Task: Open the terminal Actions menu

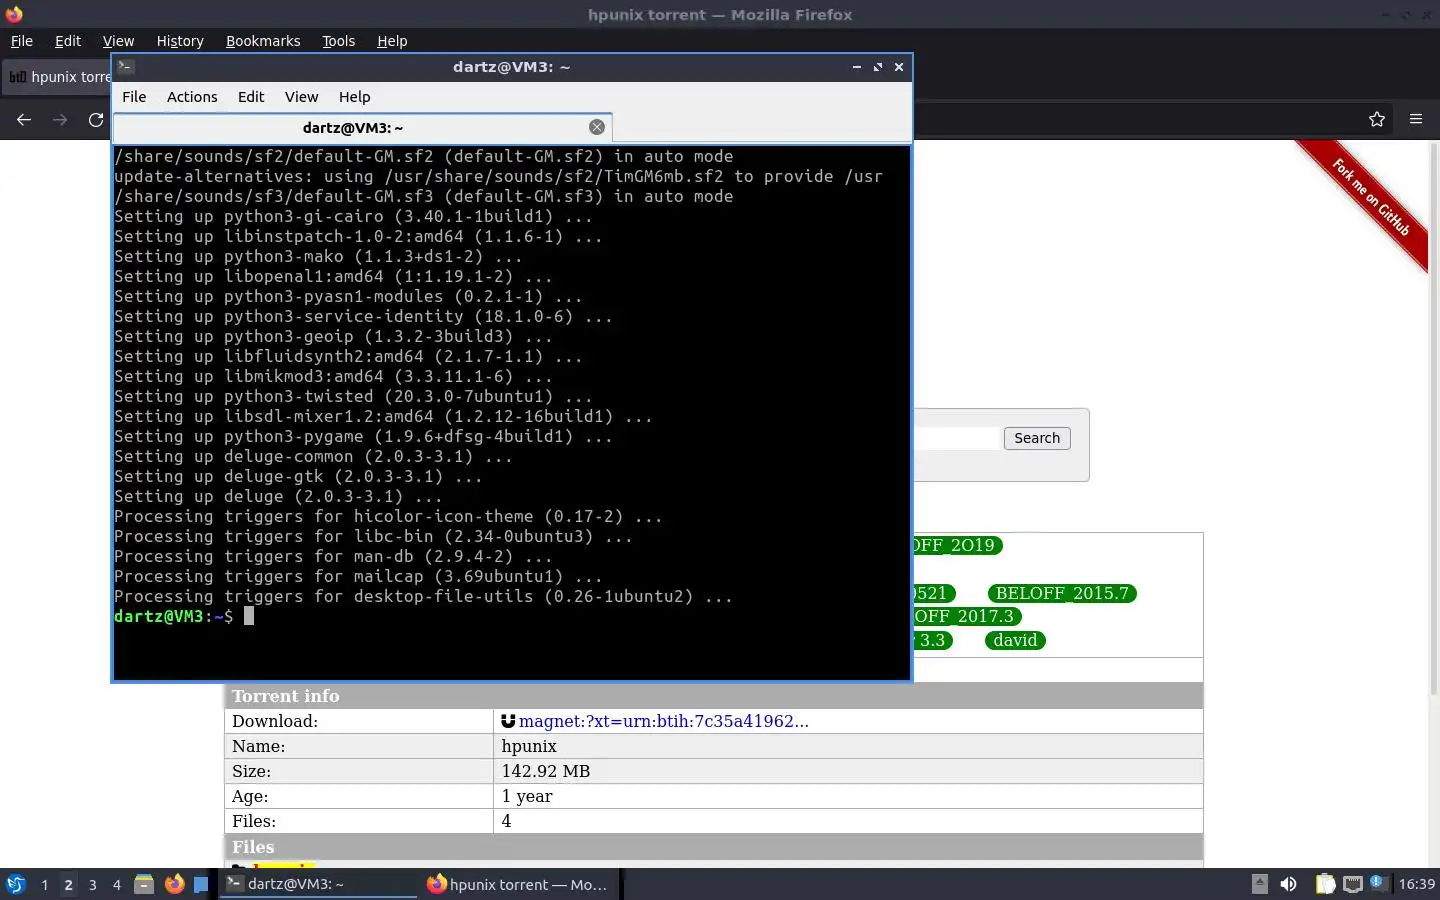Action: (192, 97)
